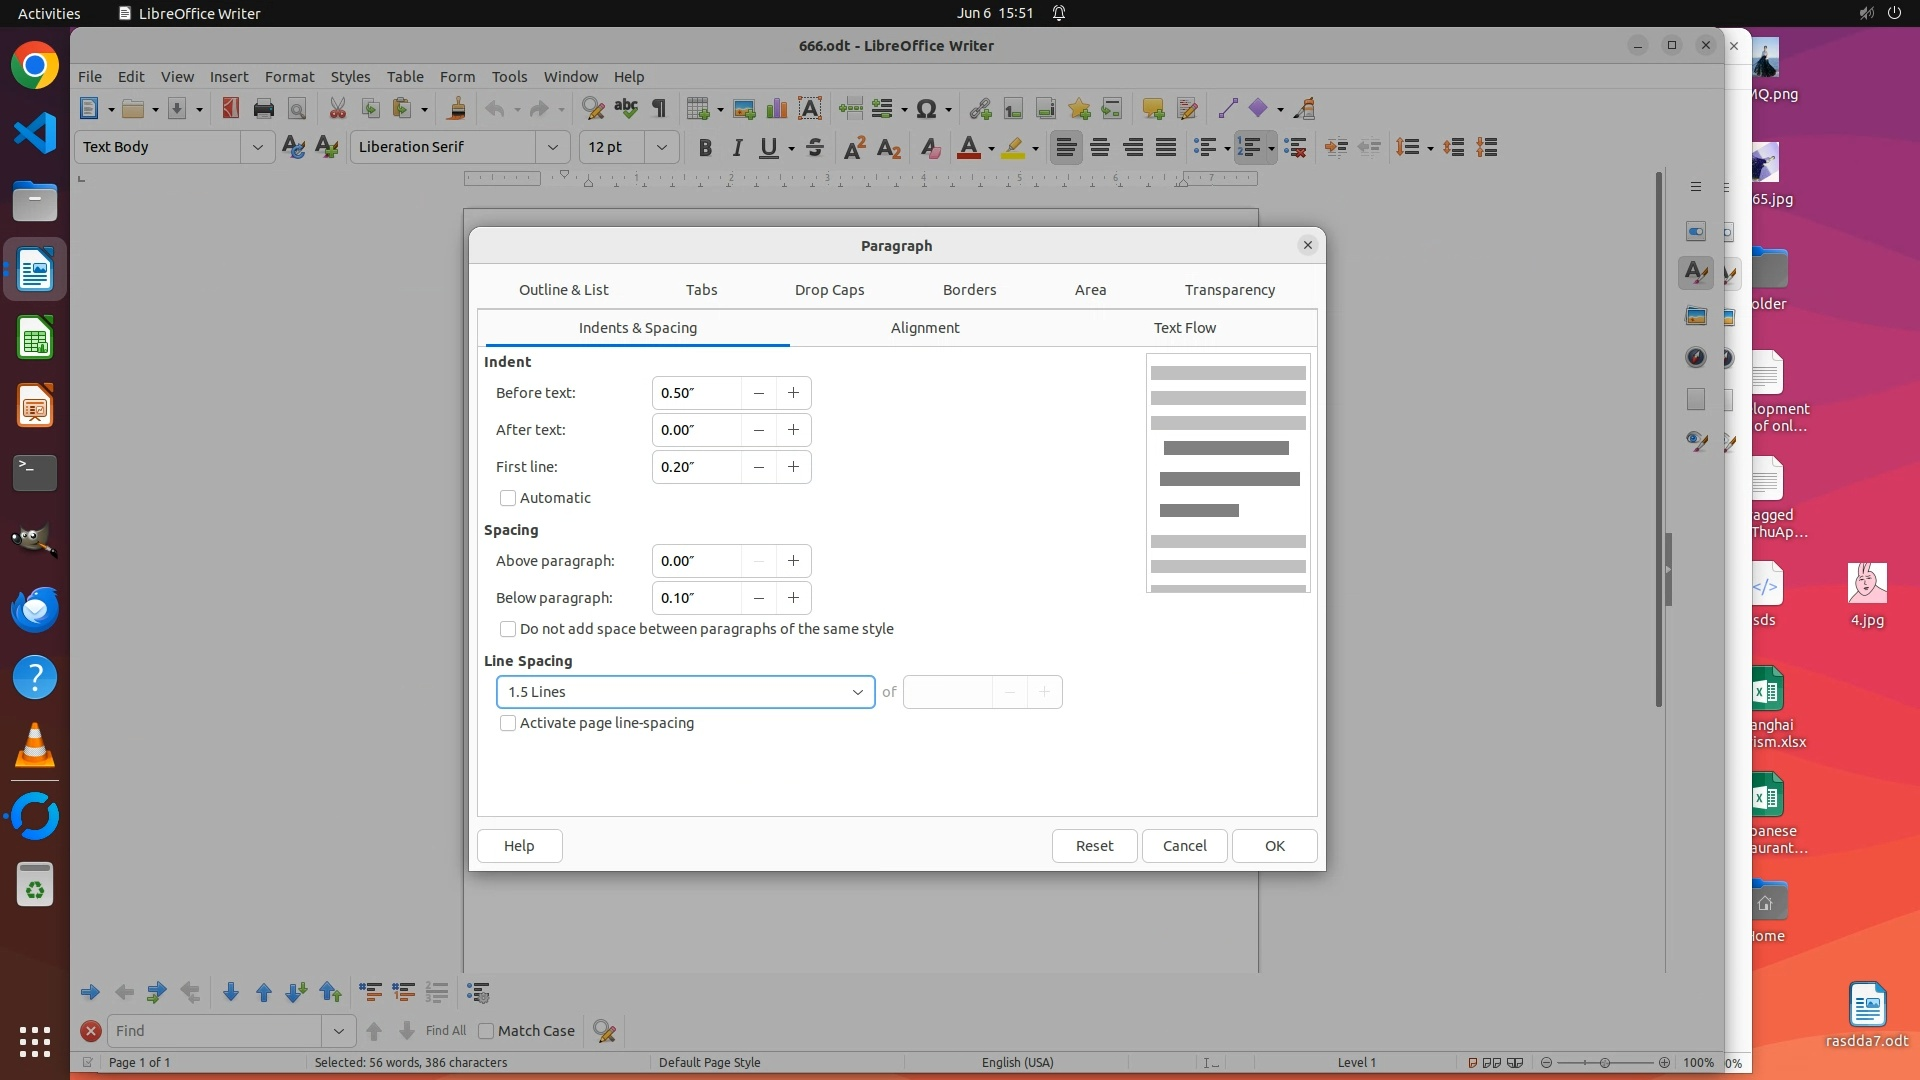Click the Reset button
The width and height of the screenshot is (1920, 1080).
(x=1094, y=846)
